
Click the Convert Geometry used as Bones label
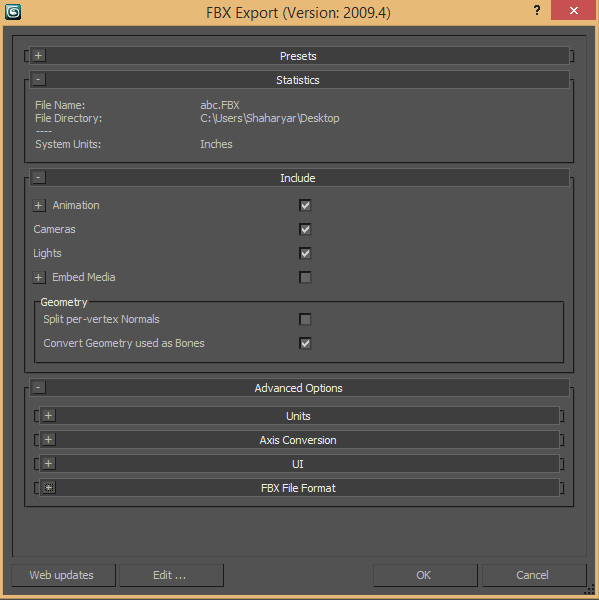pos(124,343)
